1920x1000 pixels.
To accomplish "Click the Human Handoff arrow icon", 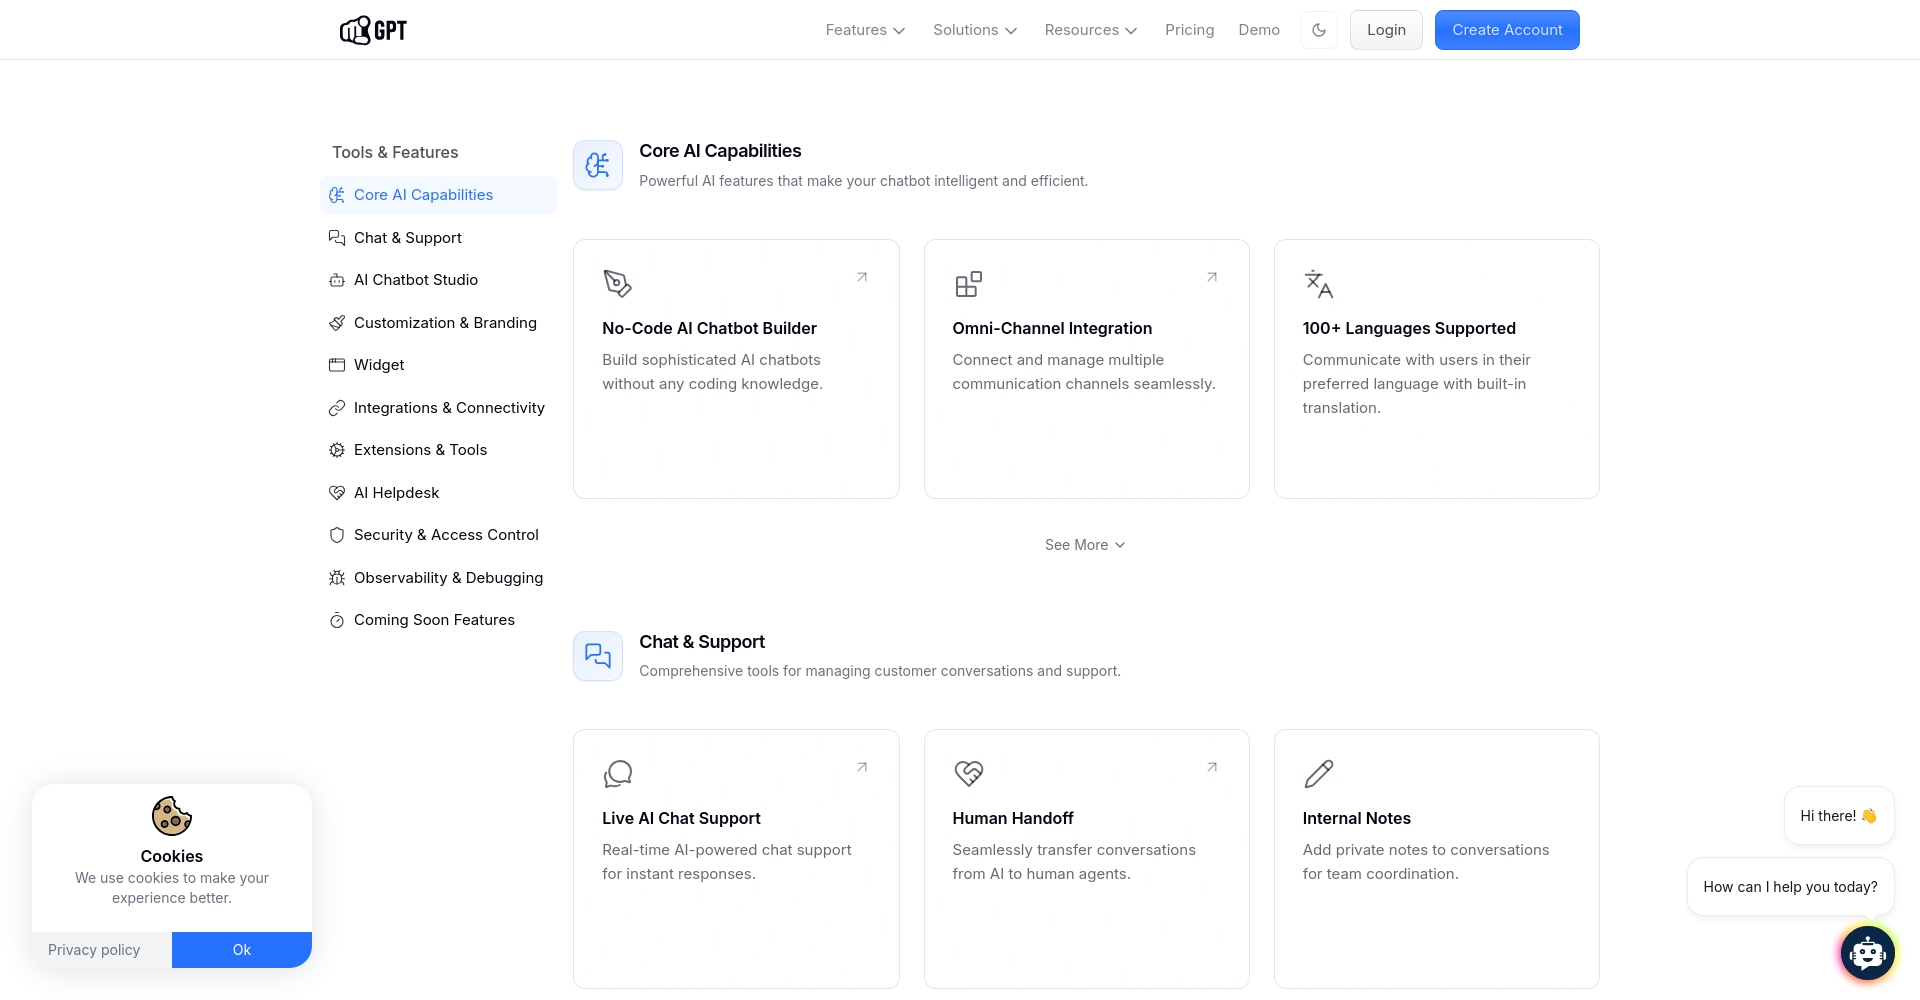I will coord(1212,767).
